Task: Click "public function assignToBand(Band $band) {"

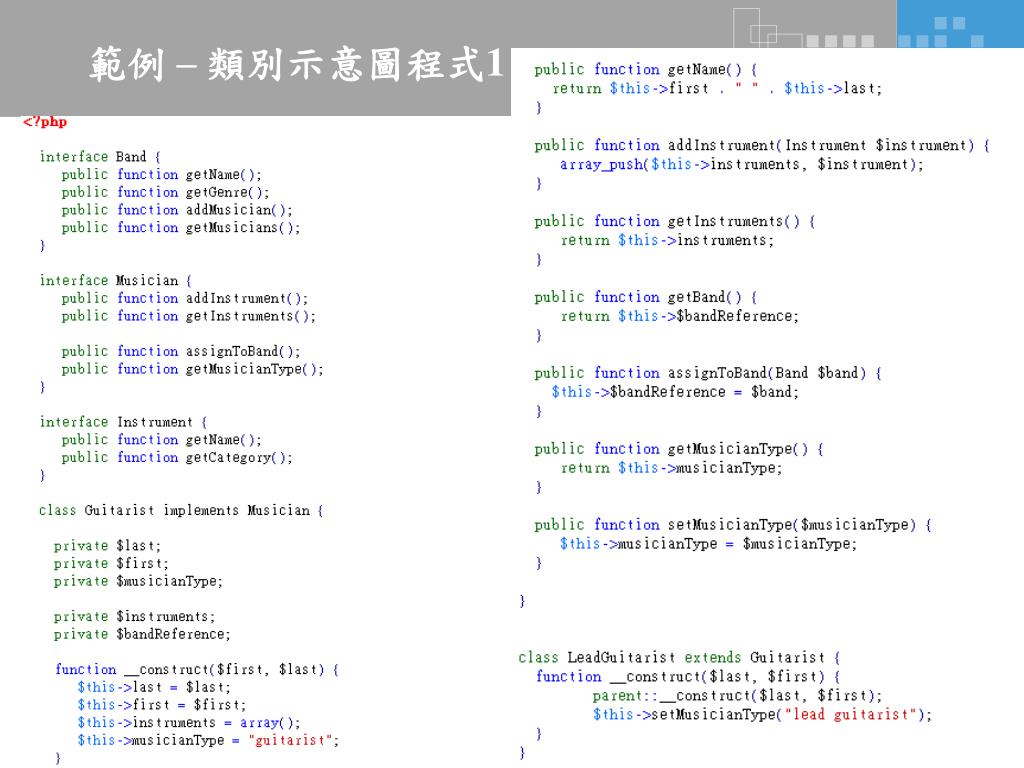Action: point(708,372)
